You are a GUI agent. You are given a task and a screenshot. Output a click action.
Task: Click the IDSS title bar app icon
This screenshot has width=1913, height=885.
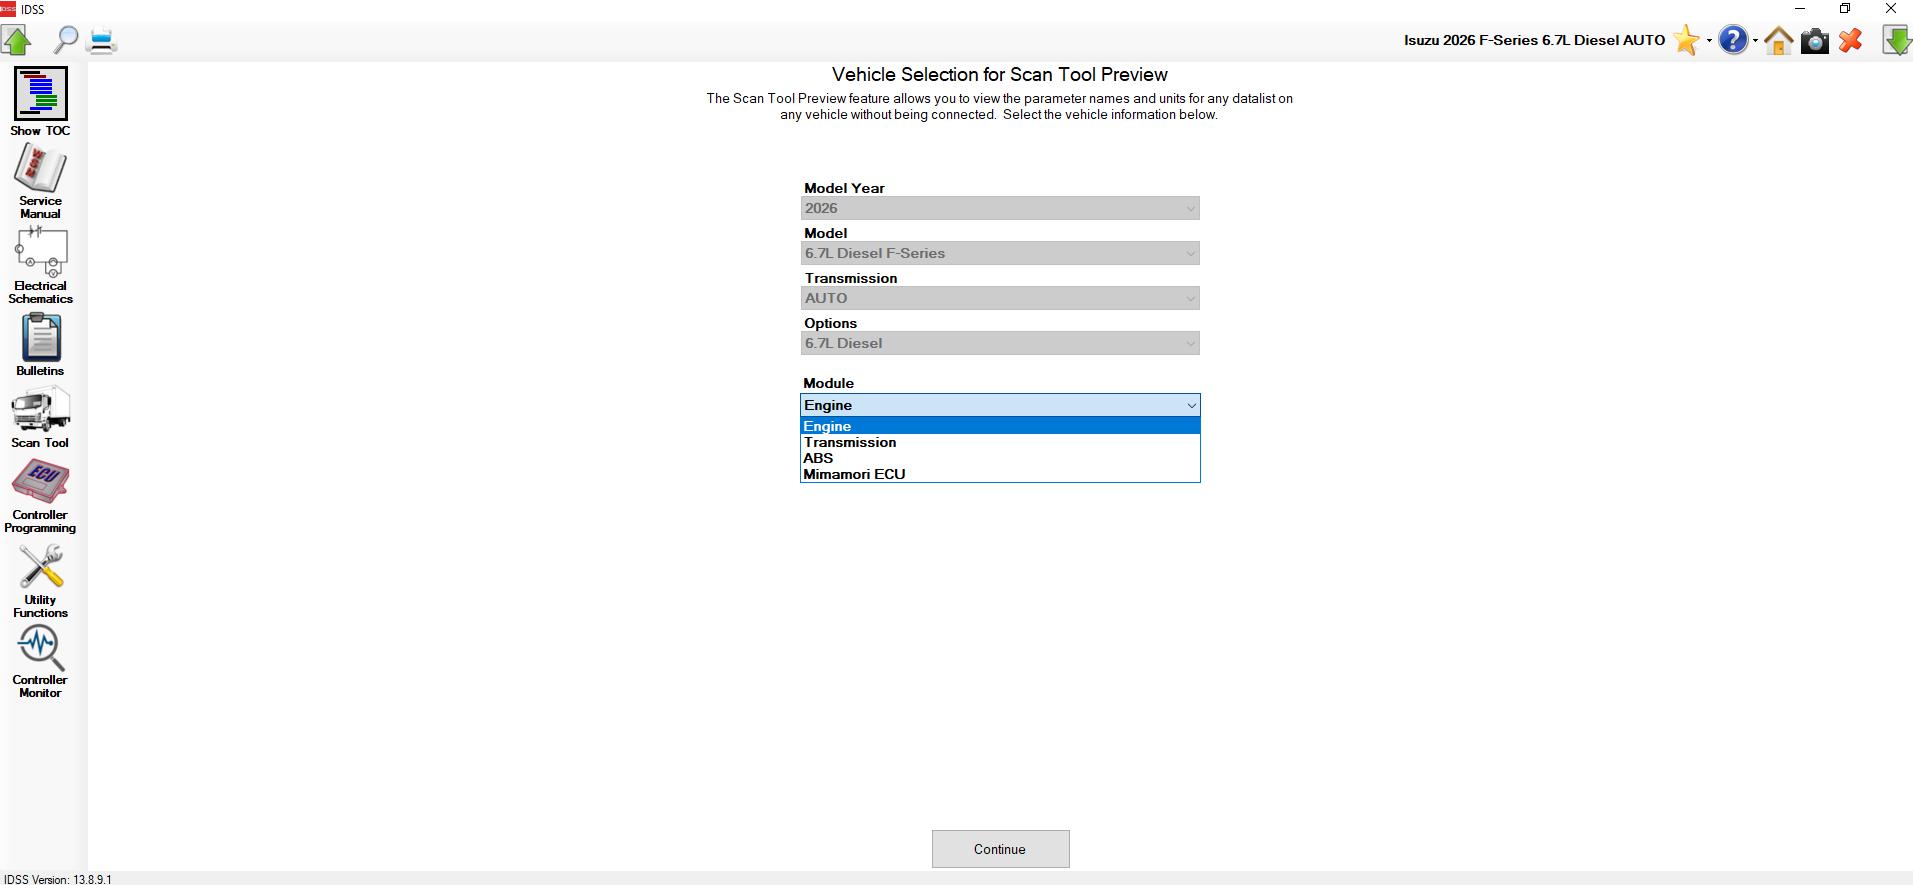[8, 9]
